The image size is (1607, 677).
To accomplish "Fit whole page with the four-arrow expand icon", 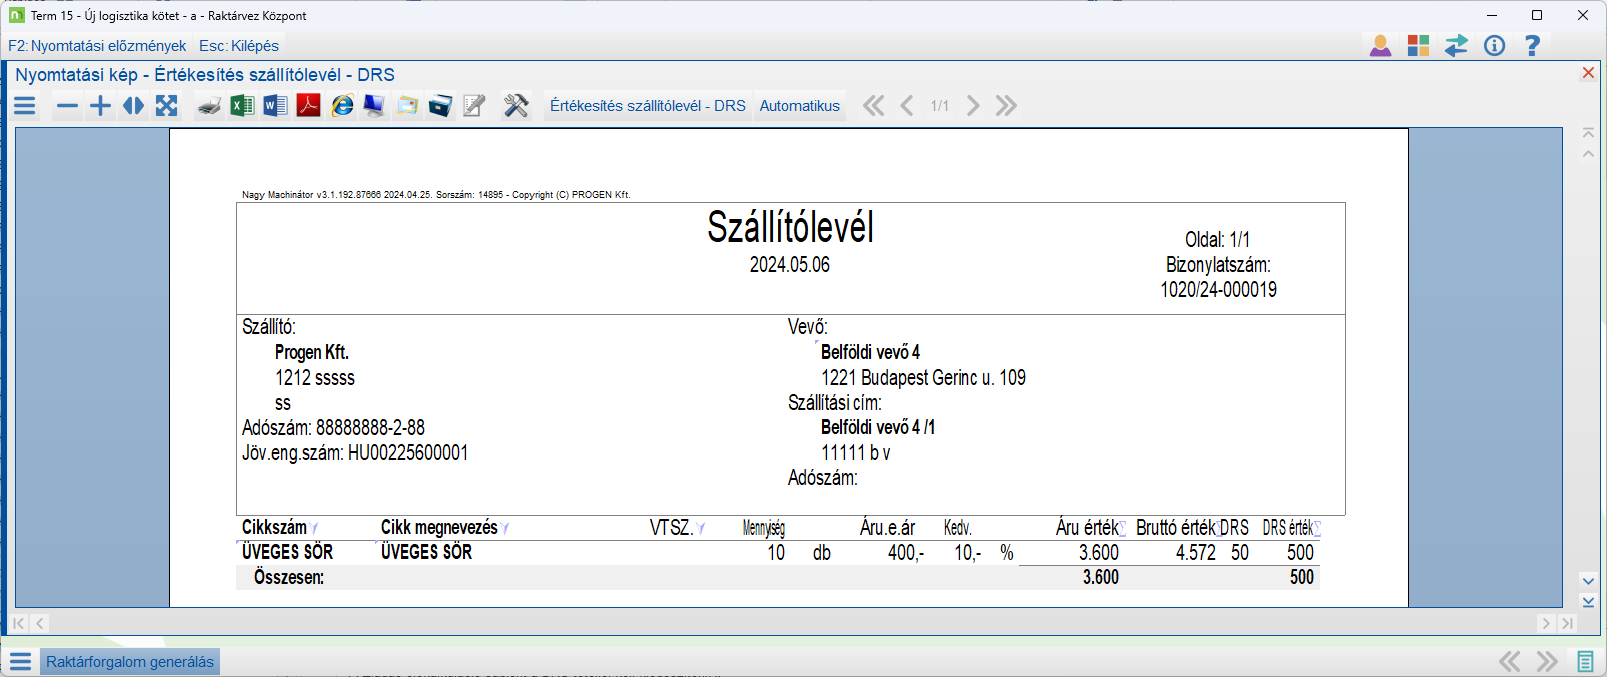I will (166, 106).
